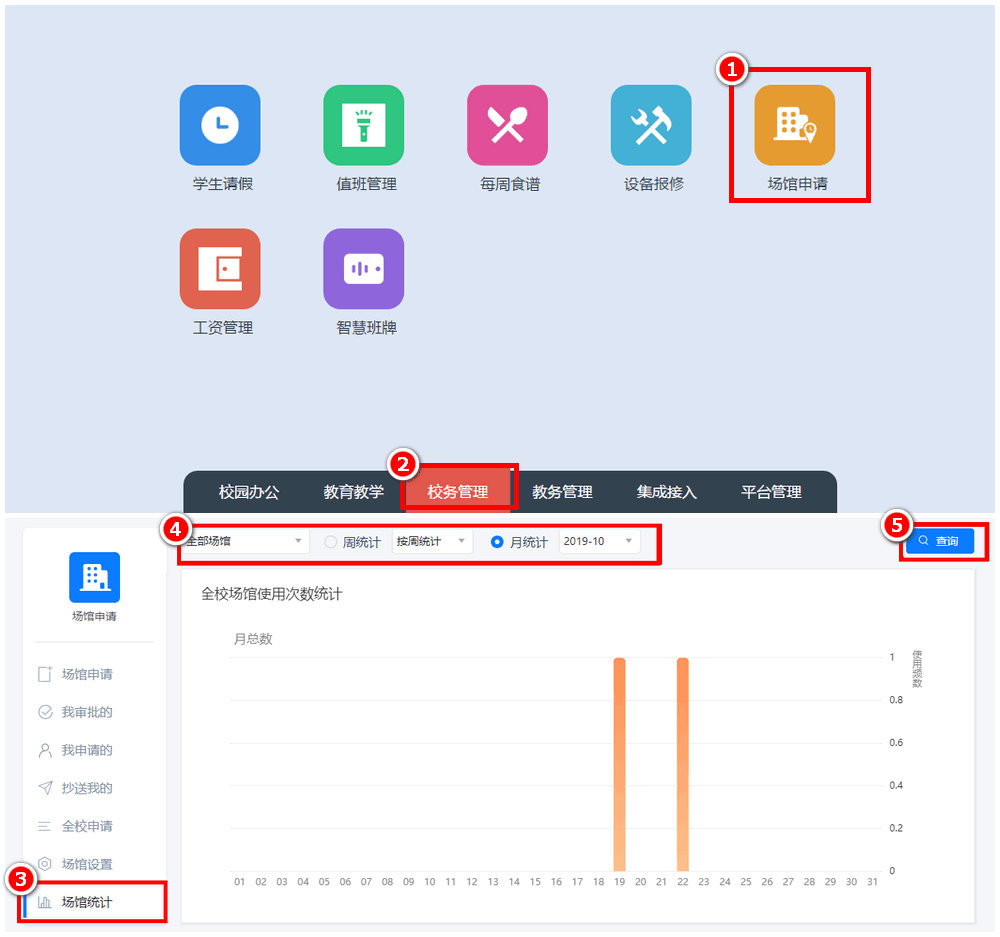Click the orange bar for day 19

point(619,765)
